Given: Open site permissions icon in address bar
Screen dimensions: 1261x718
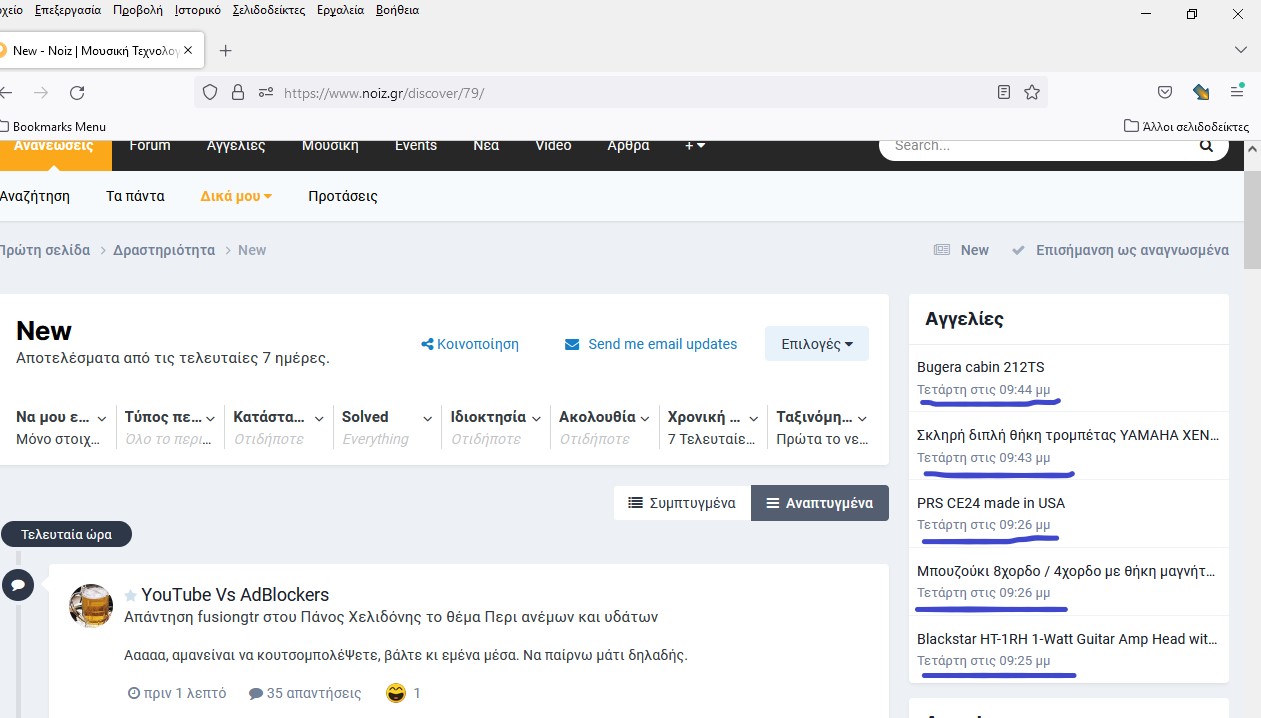Looking at the screenshot, I should click(x=266, y=92).
